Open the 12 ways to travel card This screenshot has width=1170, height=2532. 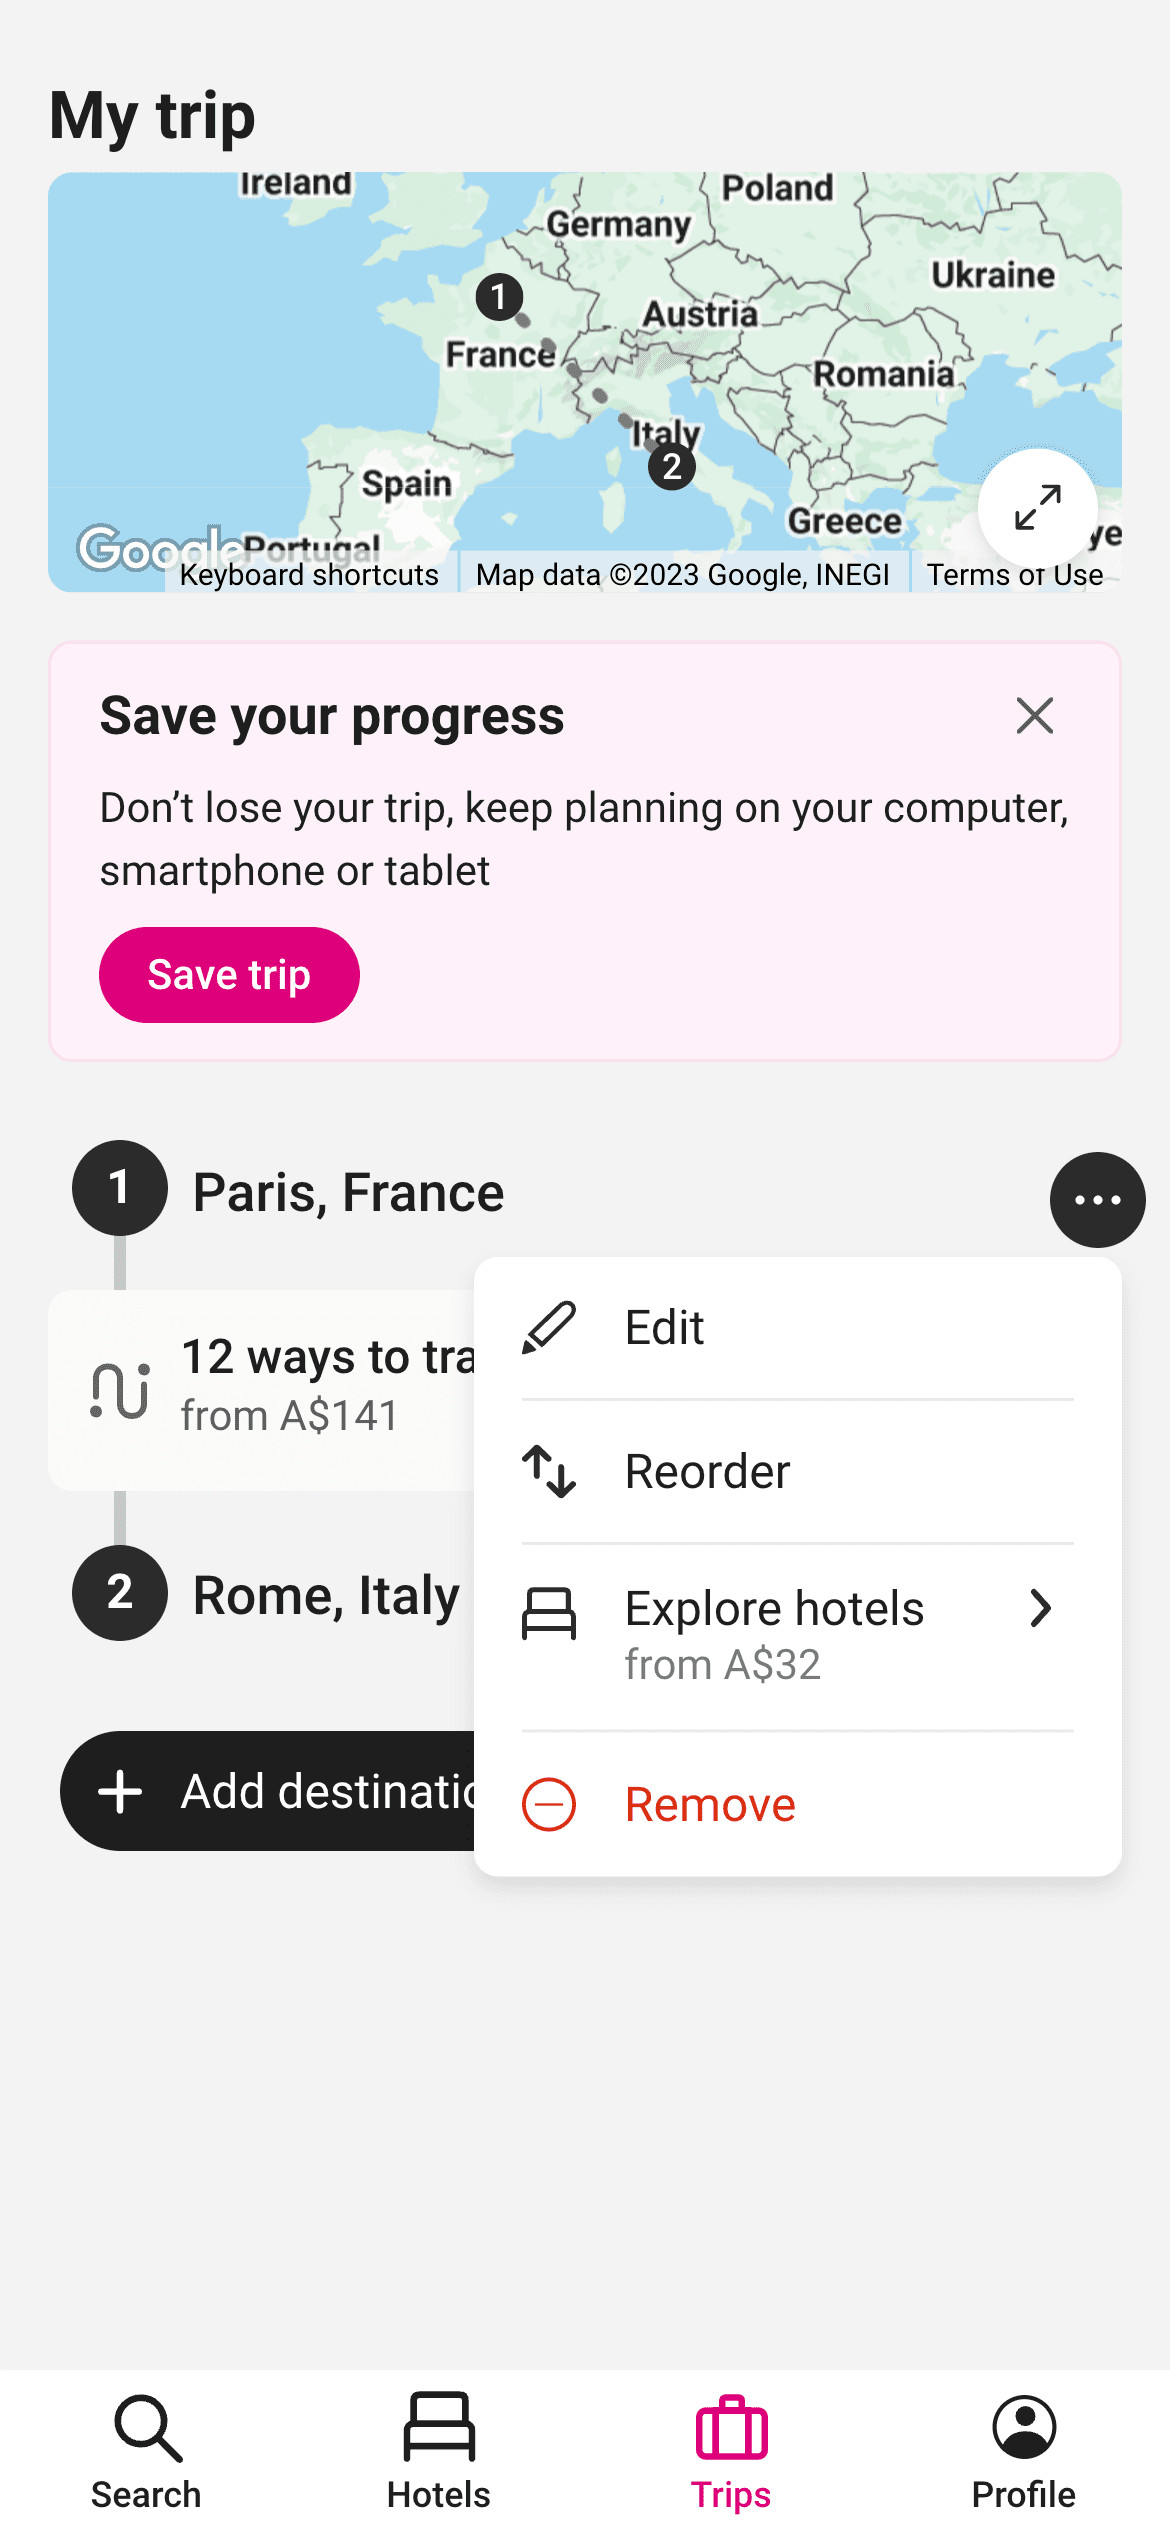coord(262,1390)
